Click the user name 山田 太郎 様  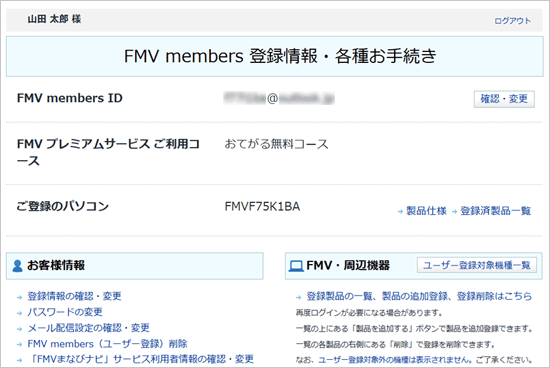click(x=54, y=19)
